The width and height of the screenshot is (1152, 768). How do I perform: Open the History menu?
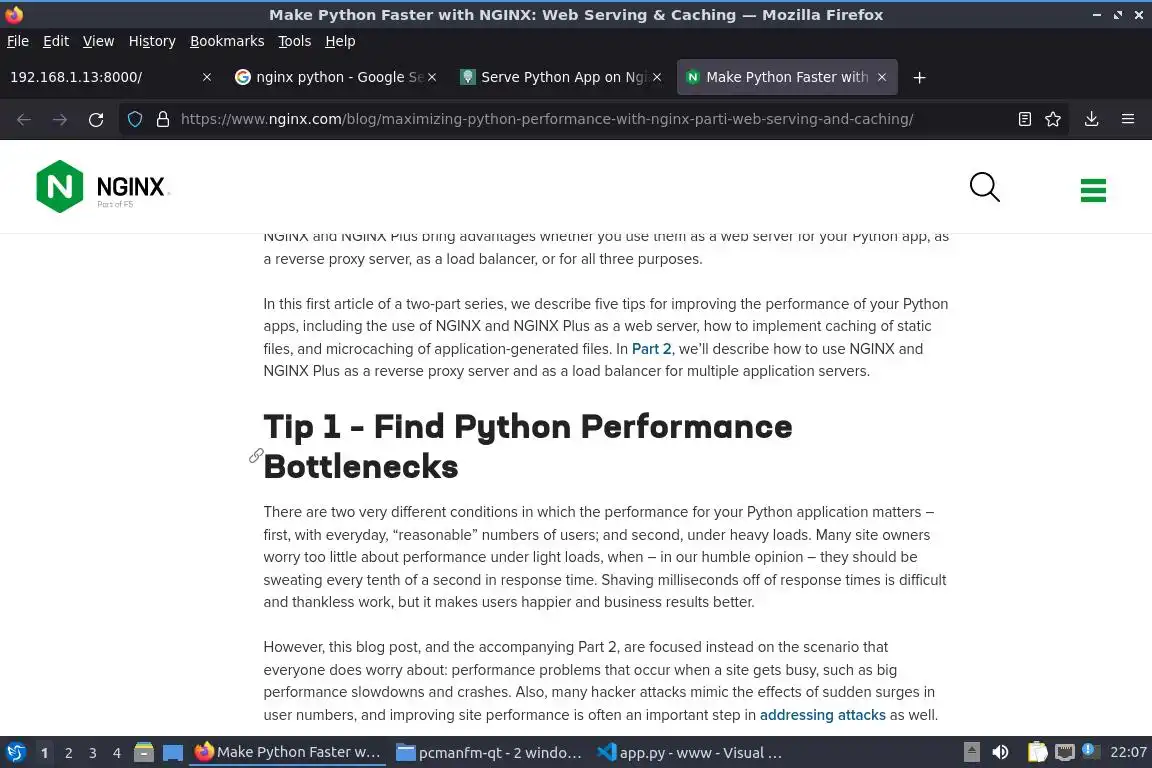pyautogui.click(x=152, y=41)
